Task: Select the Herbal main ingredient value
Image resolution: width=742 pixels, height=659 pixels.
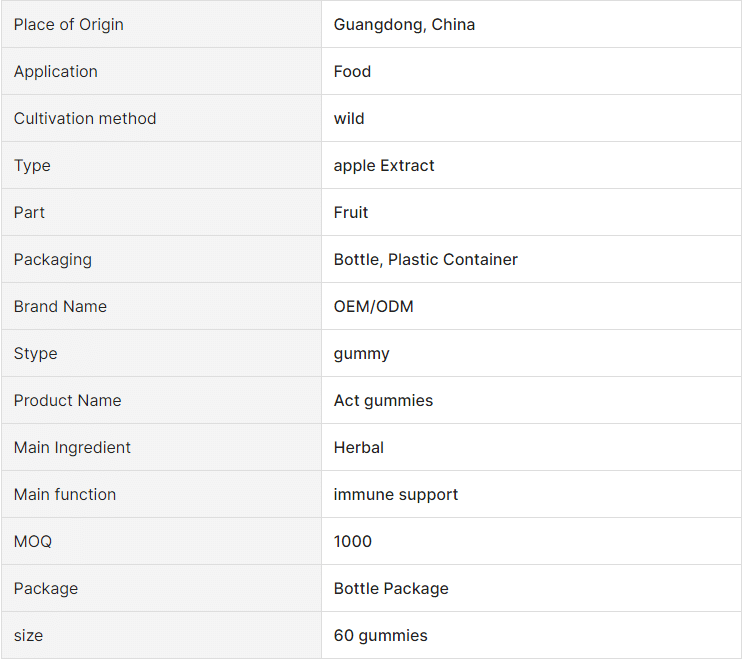Action: coord(359,447)
